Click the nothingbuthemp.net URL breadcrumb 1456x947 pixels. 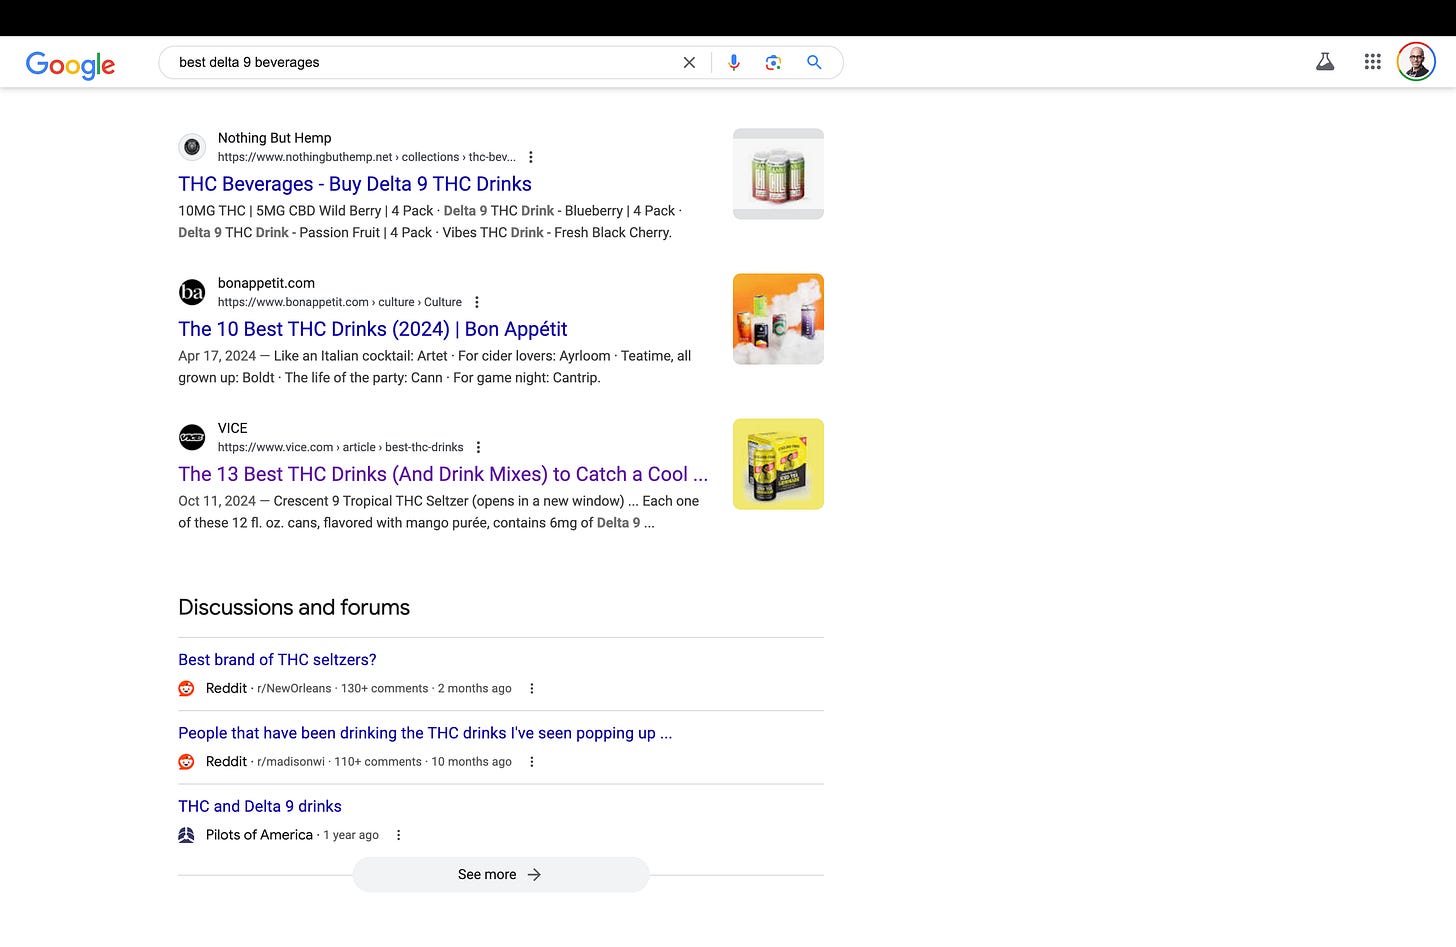coord(367,157)
